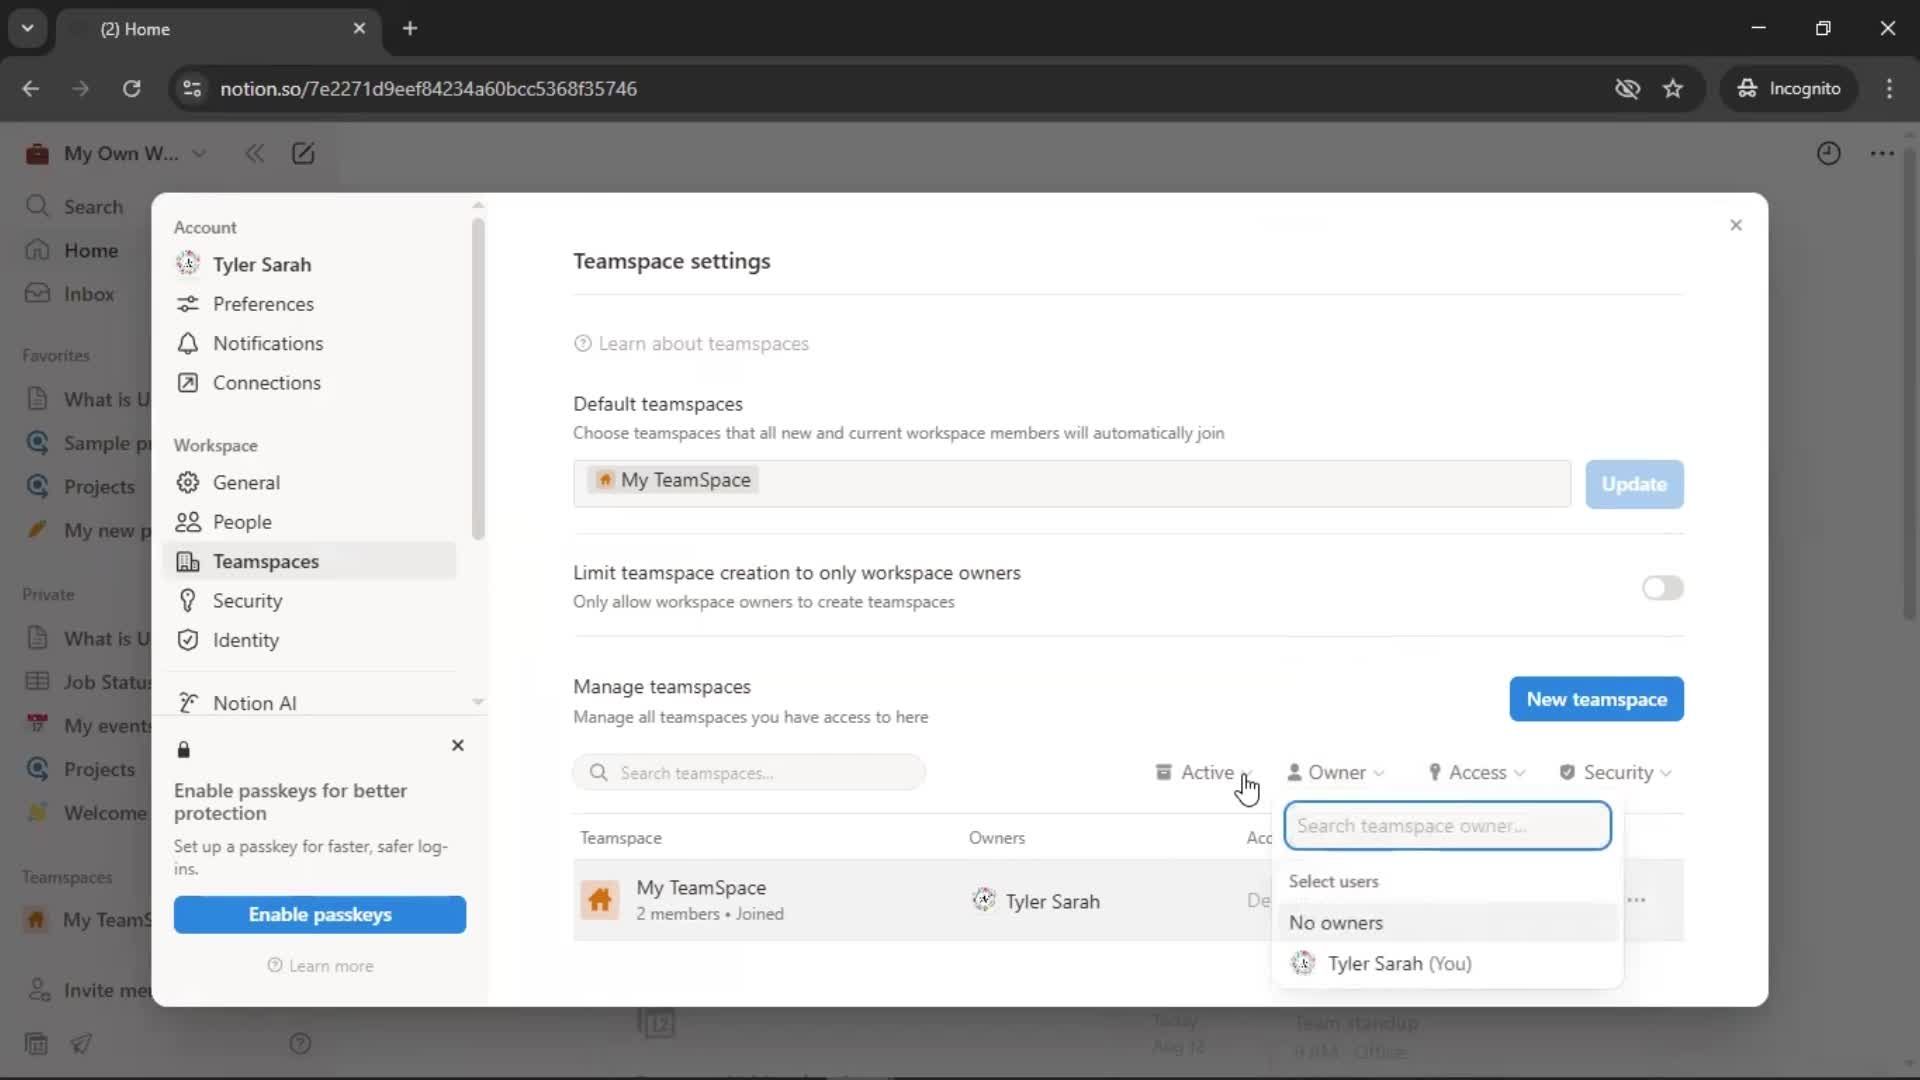This screenshot has width=1920, height=1080.
Task: Select Tyler Sarah (You) in owner list
Action: [1447, 963]
